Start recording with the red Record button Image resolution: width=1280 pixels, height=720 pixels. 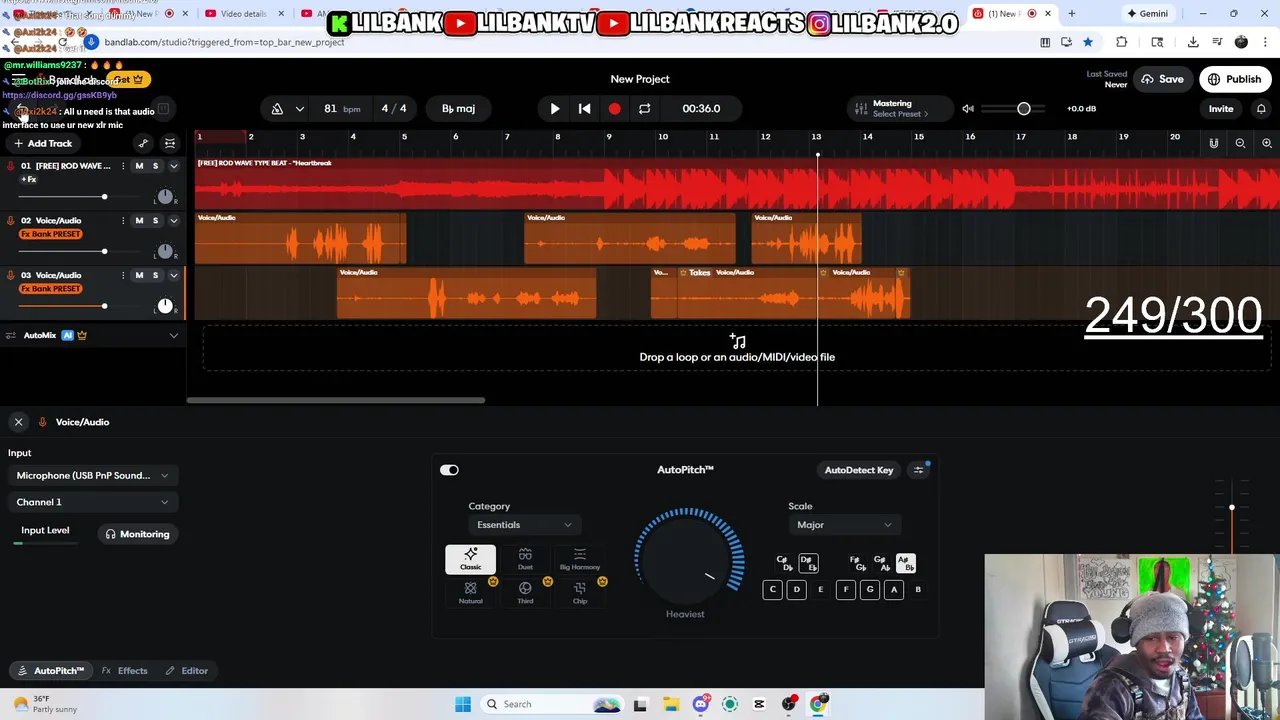pos(614,108)
